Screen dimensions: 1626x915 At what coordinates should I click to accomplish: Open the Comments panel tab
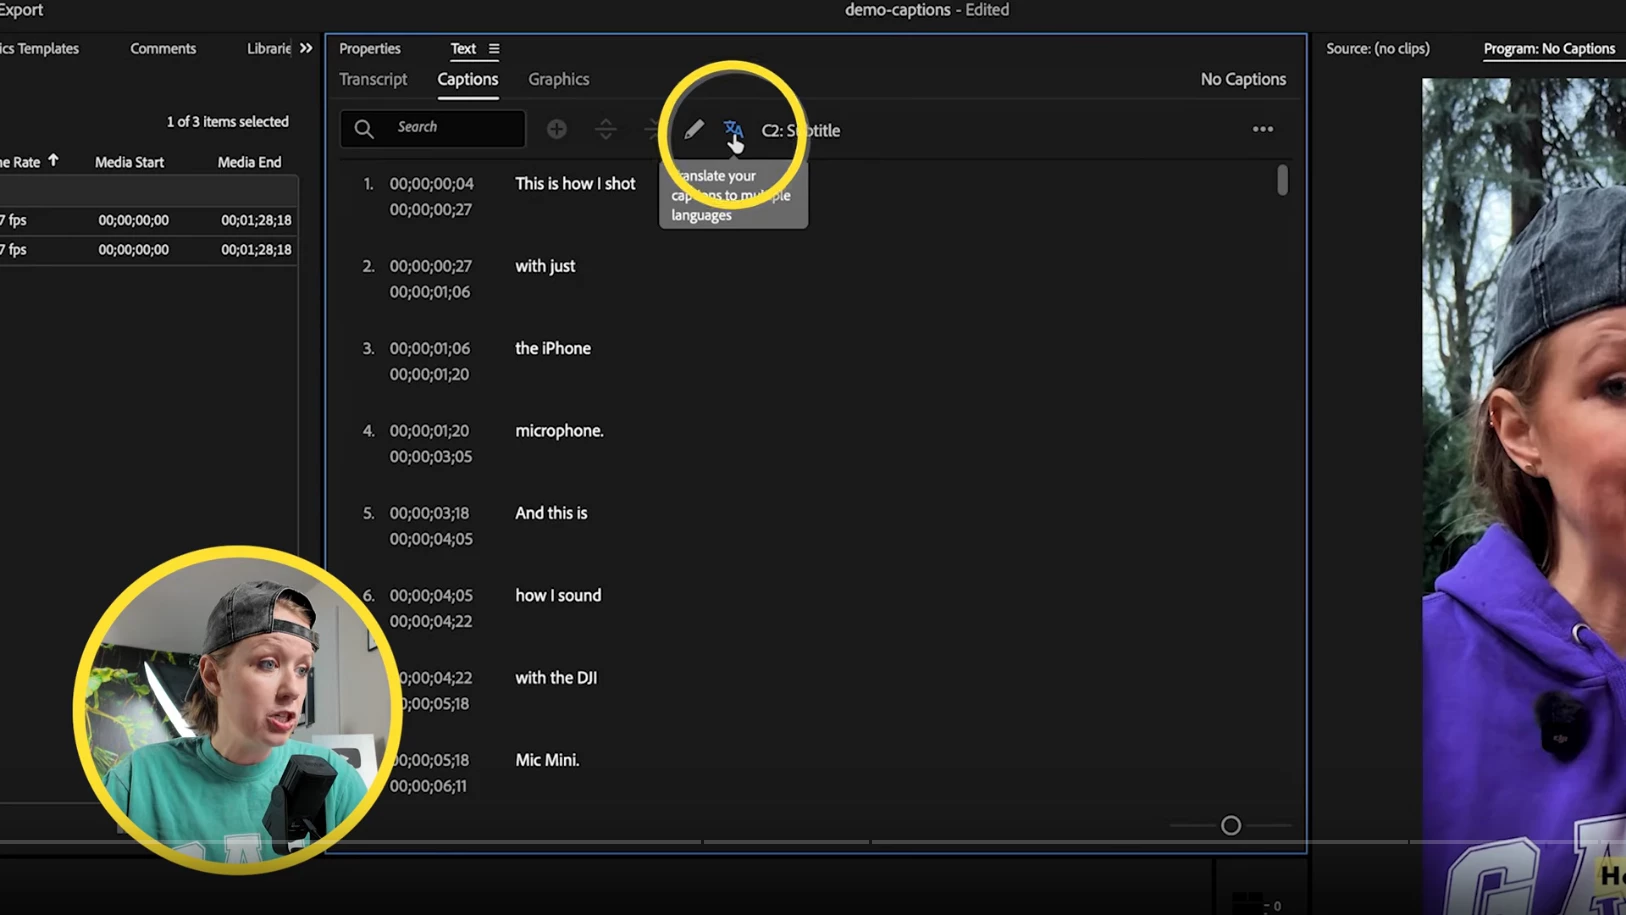point(163,48)
